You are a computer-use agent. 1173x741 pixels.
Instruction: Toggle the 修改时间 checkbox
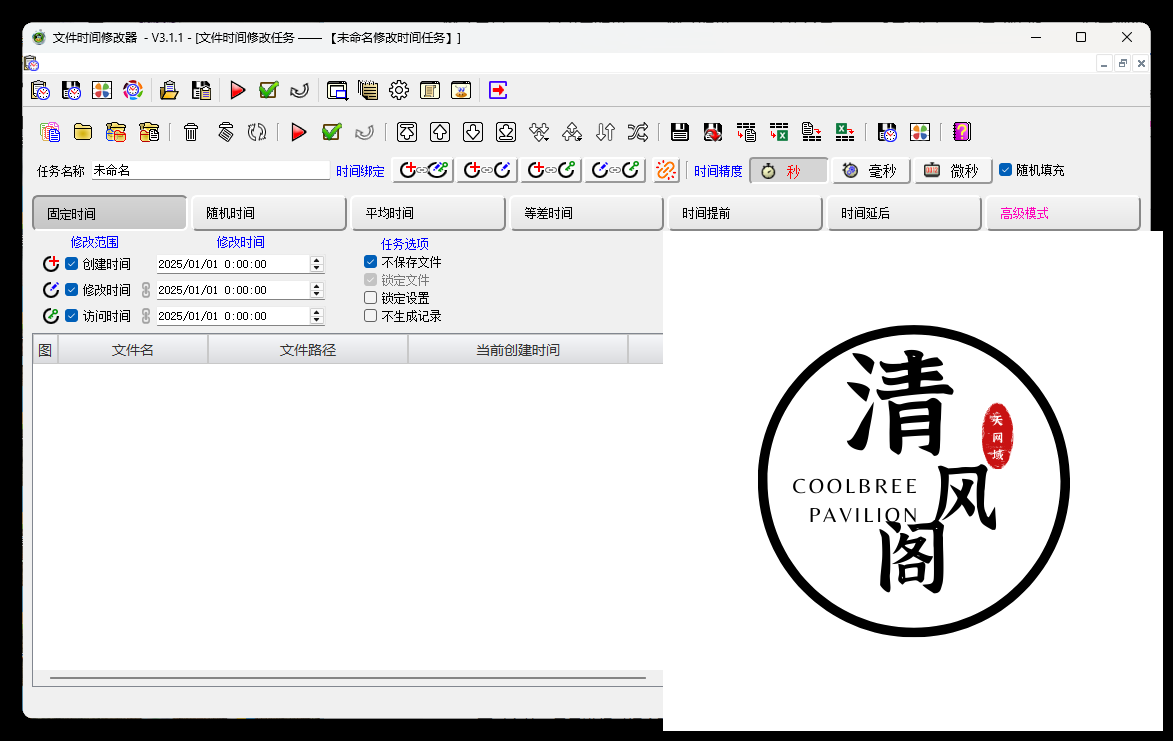click(72, 290)
